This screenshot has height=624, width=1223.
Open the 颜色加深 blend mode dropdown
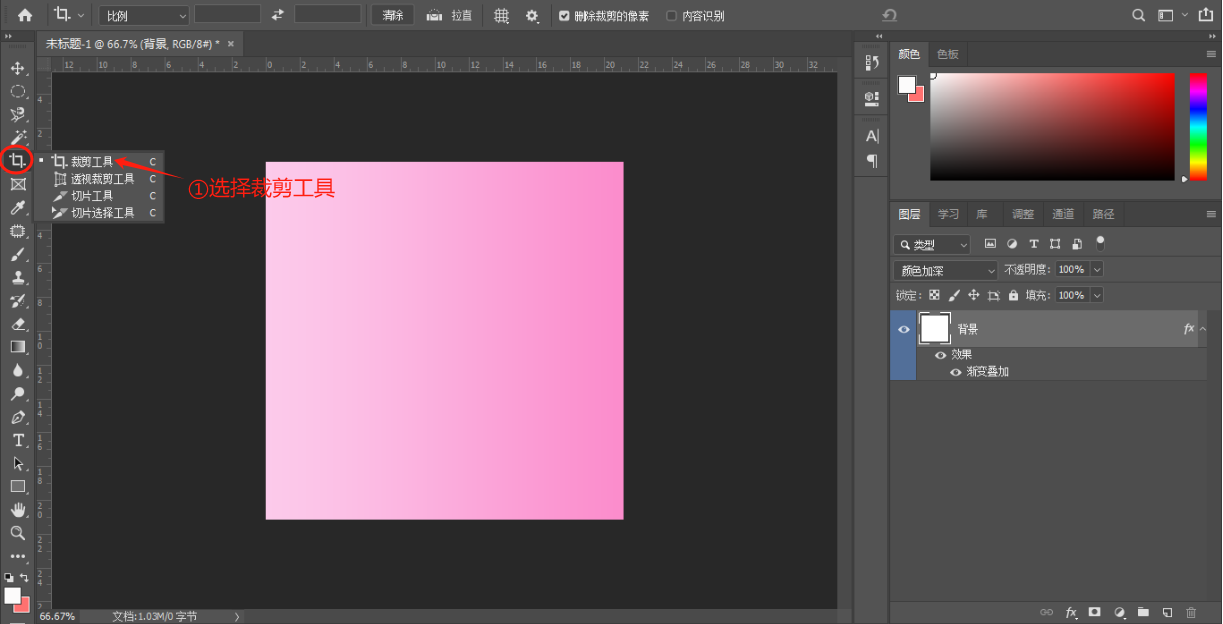click(945, 270)
